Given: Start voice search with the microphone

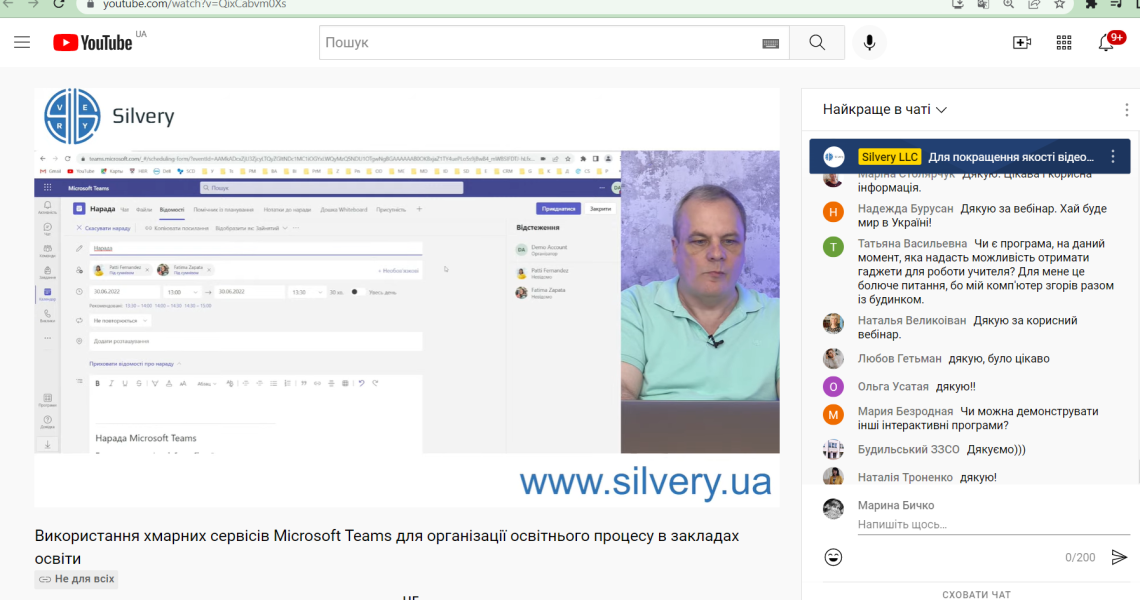Looking at the screenshot, I should [x=869, y=43].
